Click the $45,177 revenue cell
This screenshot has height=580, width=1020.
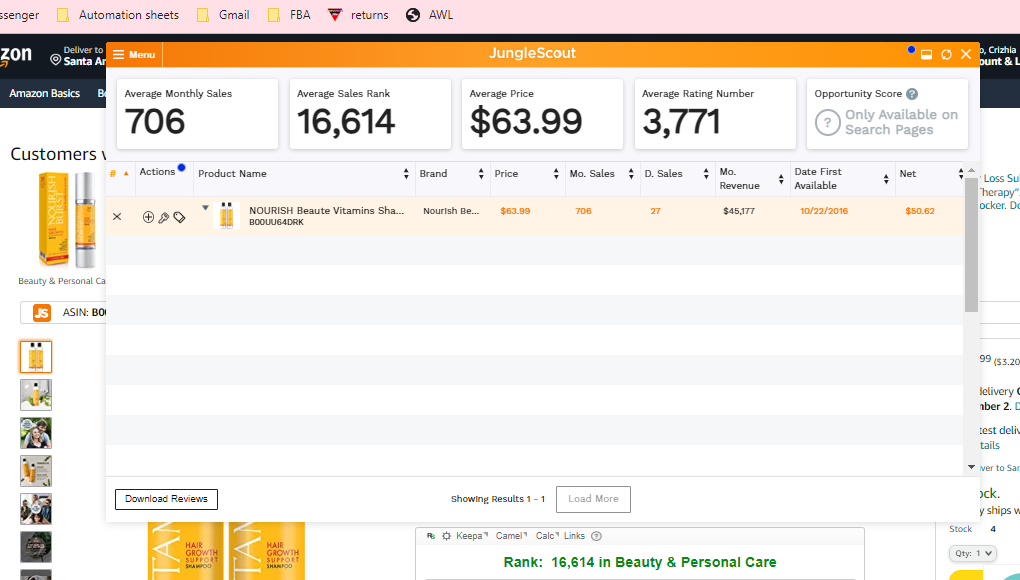pyautogui.click(x=739, y=211)
